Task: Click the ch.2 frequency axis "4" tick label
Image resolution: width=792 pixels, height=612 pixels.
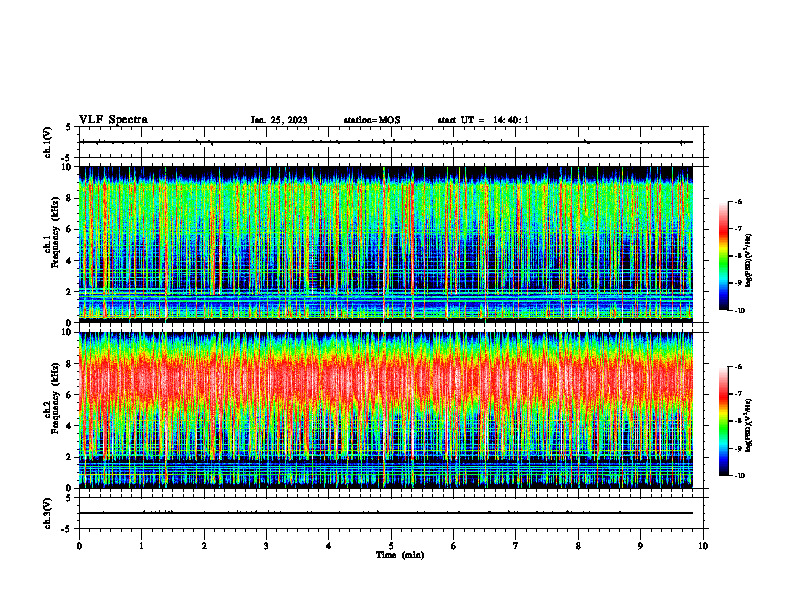Action: (70, 426)
